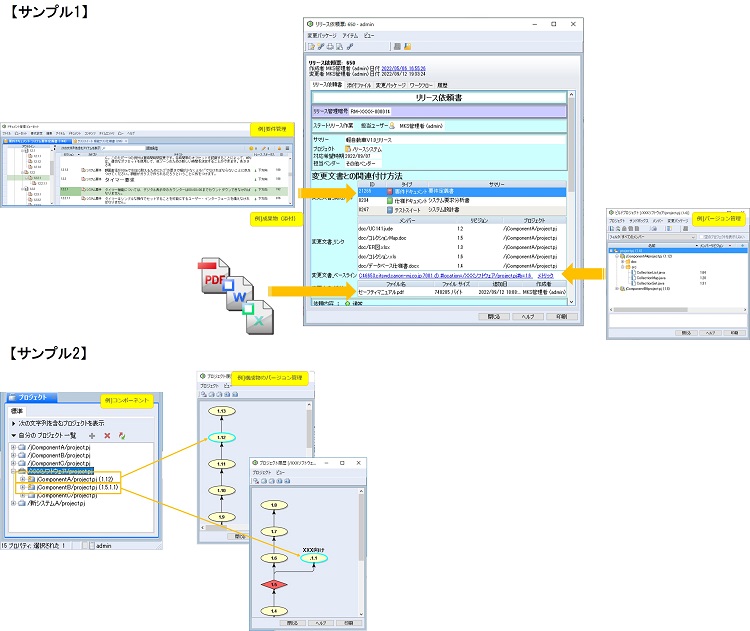Click the first toolbar icon in release request window

coord(312,46)
